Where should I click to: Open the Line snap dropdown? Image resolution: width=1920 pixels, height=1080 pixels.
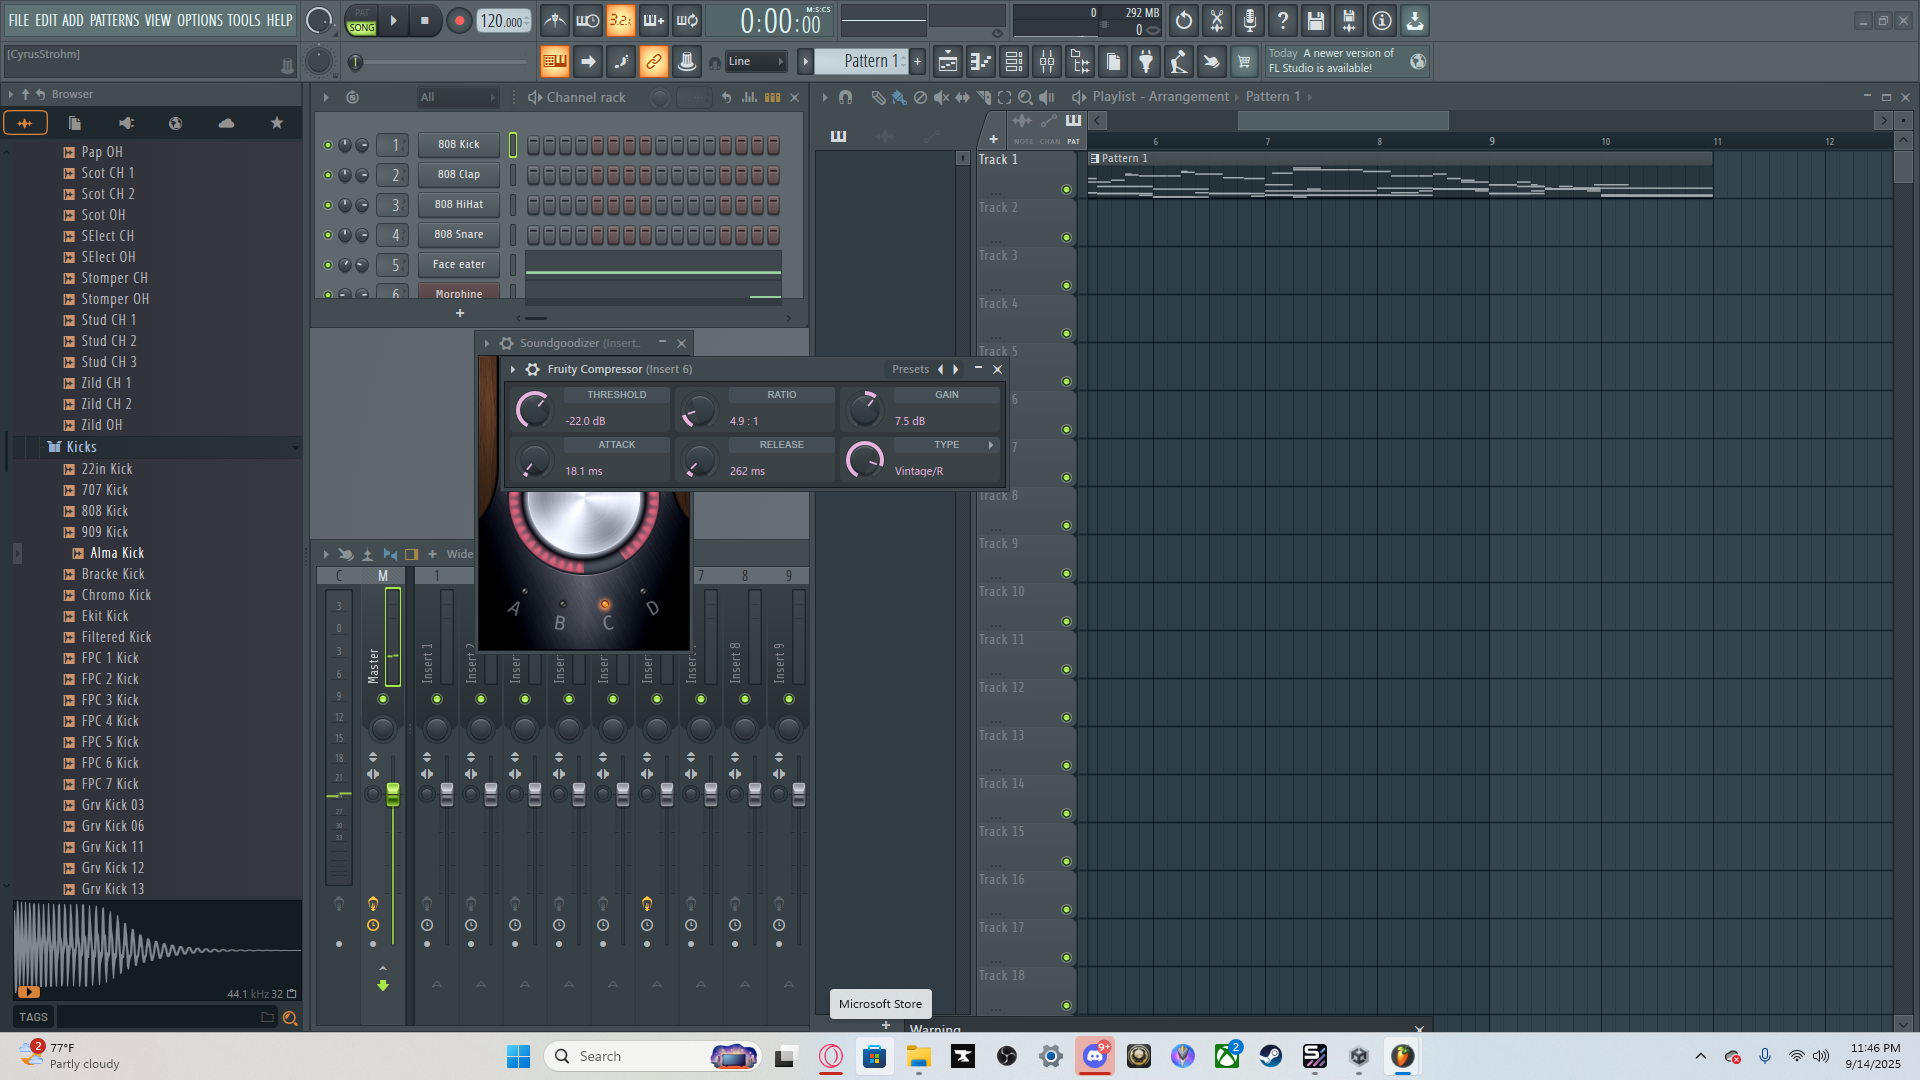[x=755, y=62]
